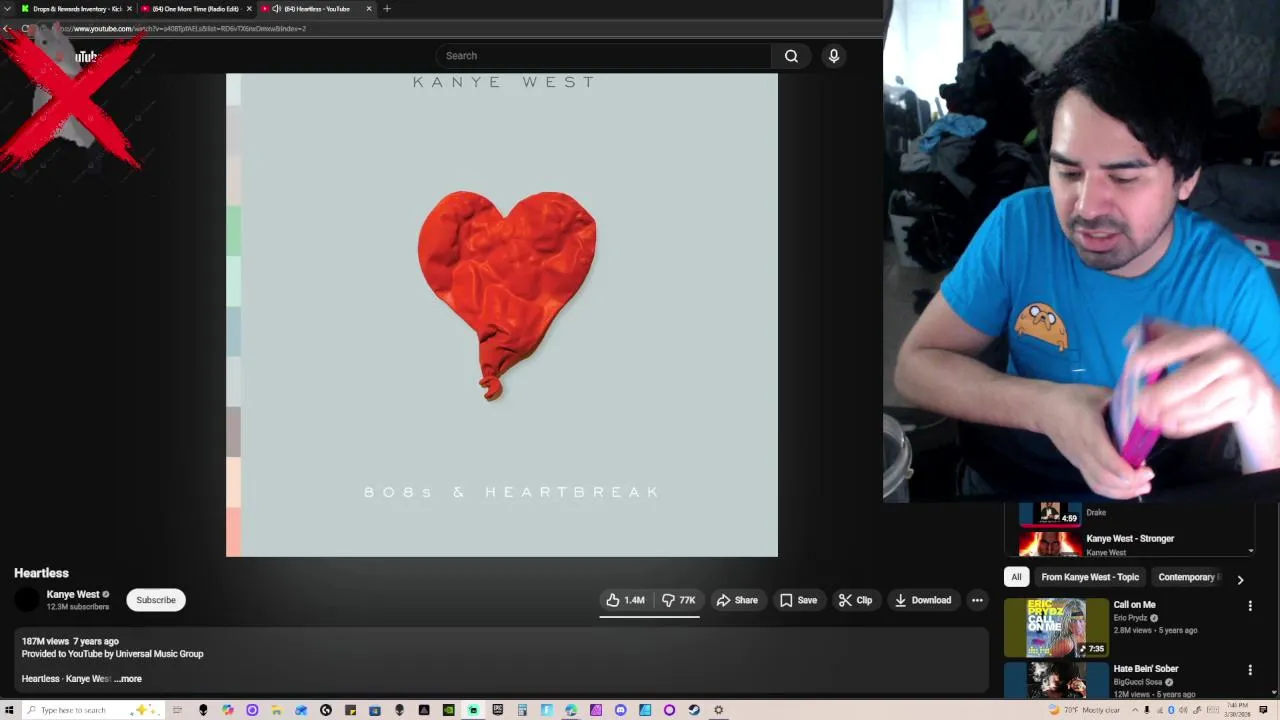
Task: Click Kanye West channel avatar
Action: [x=27, y=600]
